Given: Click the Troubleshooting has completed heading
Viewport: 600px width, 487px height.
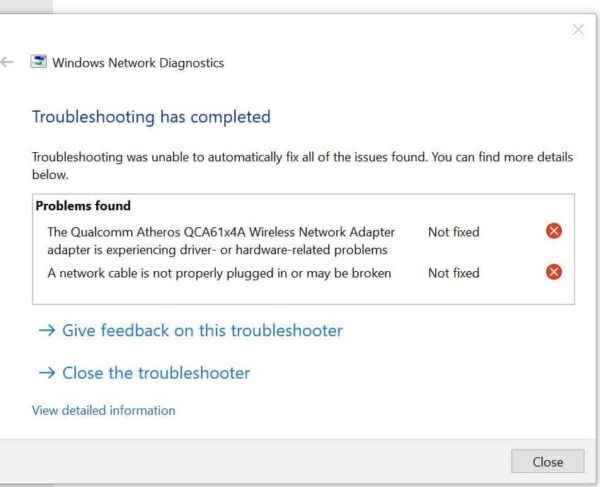Looking at the screenshot, I should (x=151, y=117).
